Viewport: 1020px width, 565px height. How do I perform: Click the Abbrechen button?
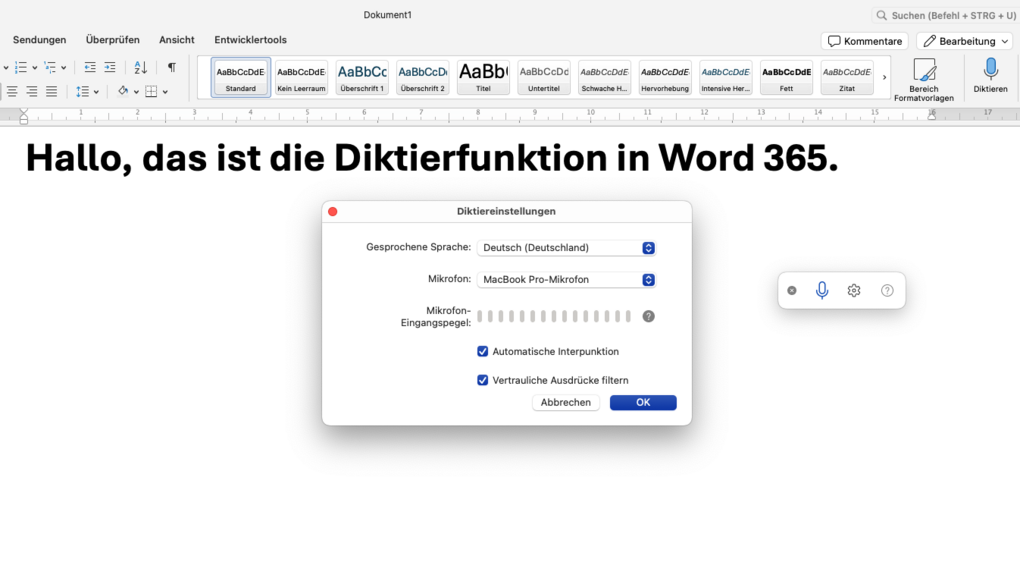pyautogui.click(x=566, y=402)
